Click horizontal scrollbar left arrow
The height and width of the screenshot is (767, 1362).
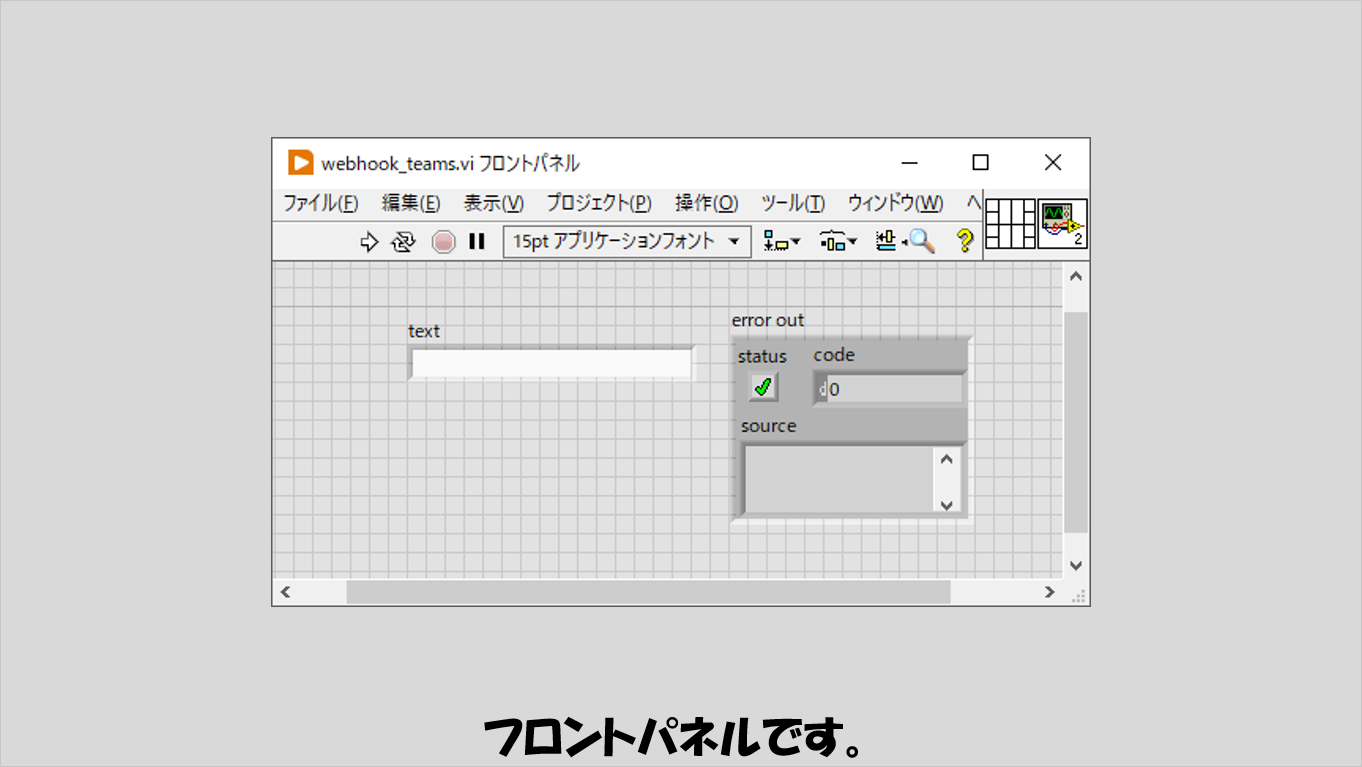[x=285, y=592]
